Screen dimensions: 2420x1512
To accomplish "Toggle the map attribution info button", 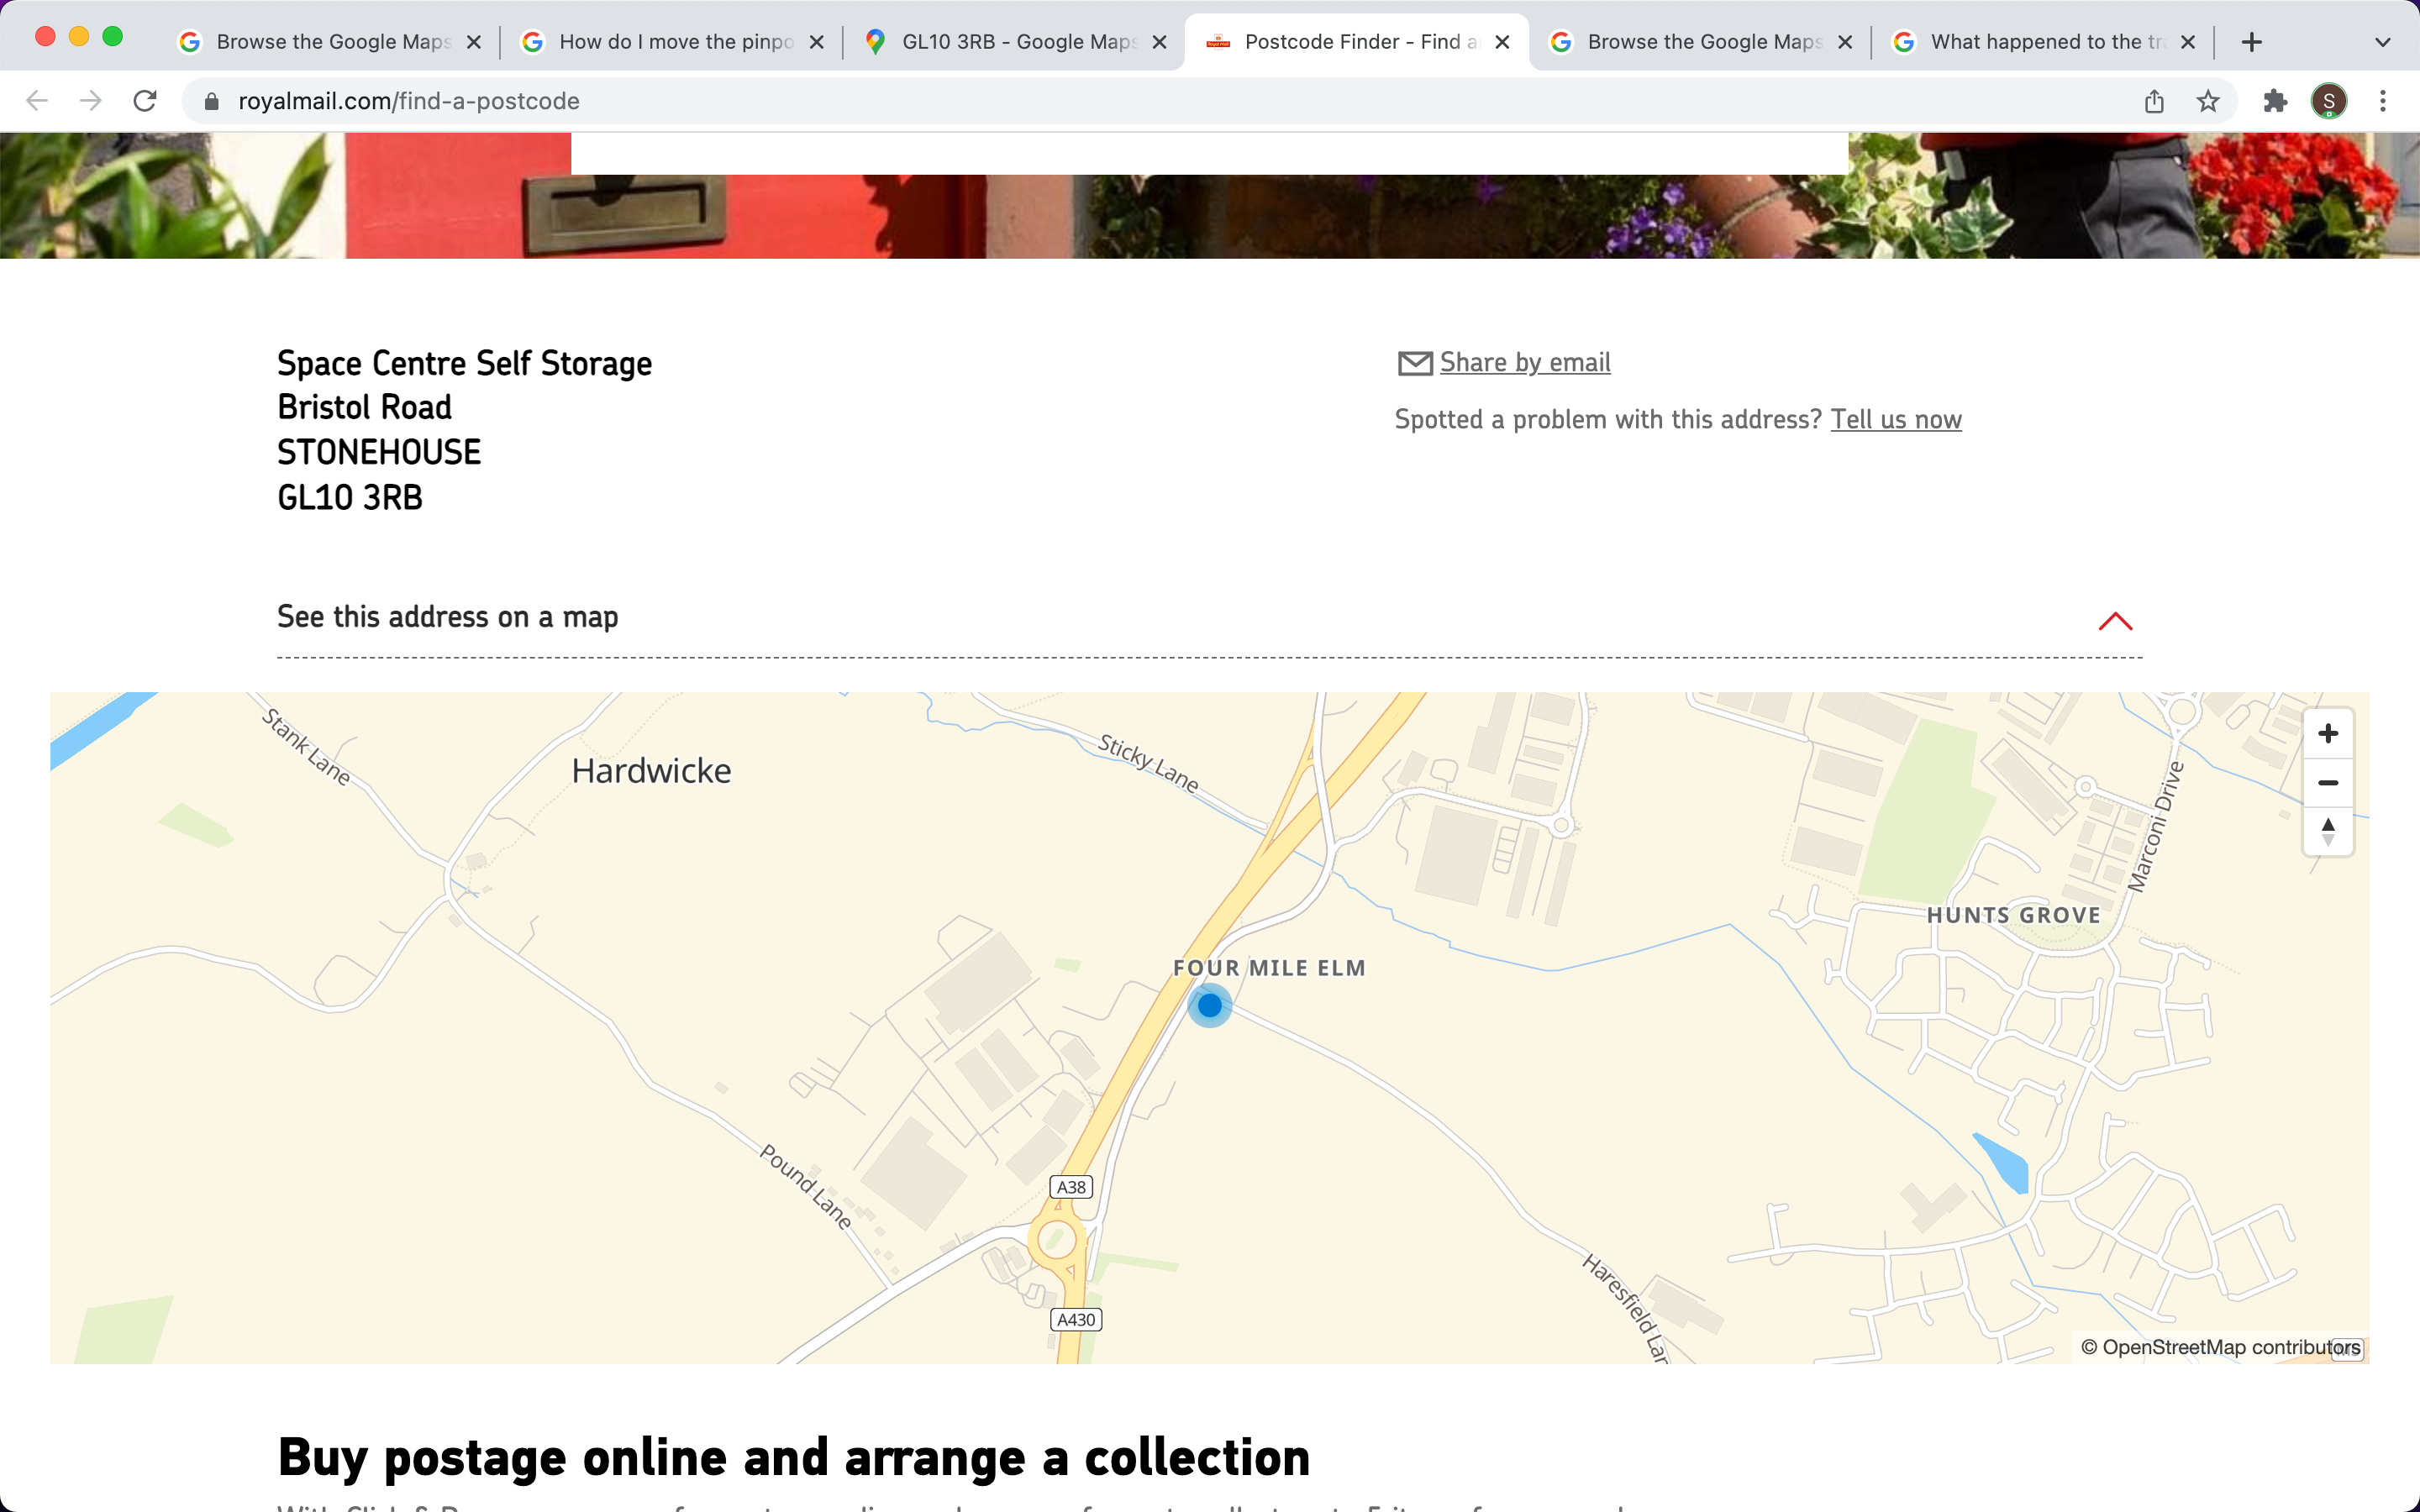I will pyautogui.click(x=2346, y=1348).
